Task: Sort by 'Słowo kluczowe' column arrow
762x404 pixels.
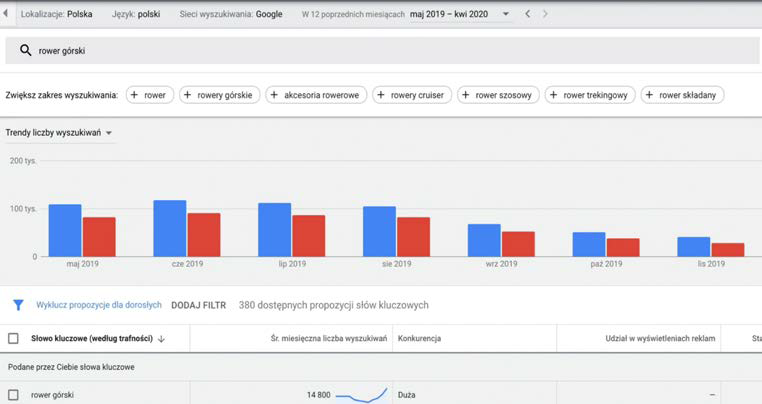Action: tap(161, 339)
